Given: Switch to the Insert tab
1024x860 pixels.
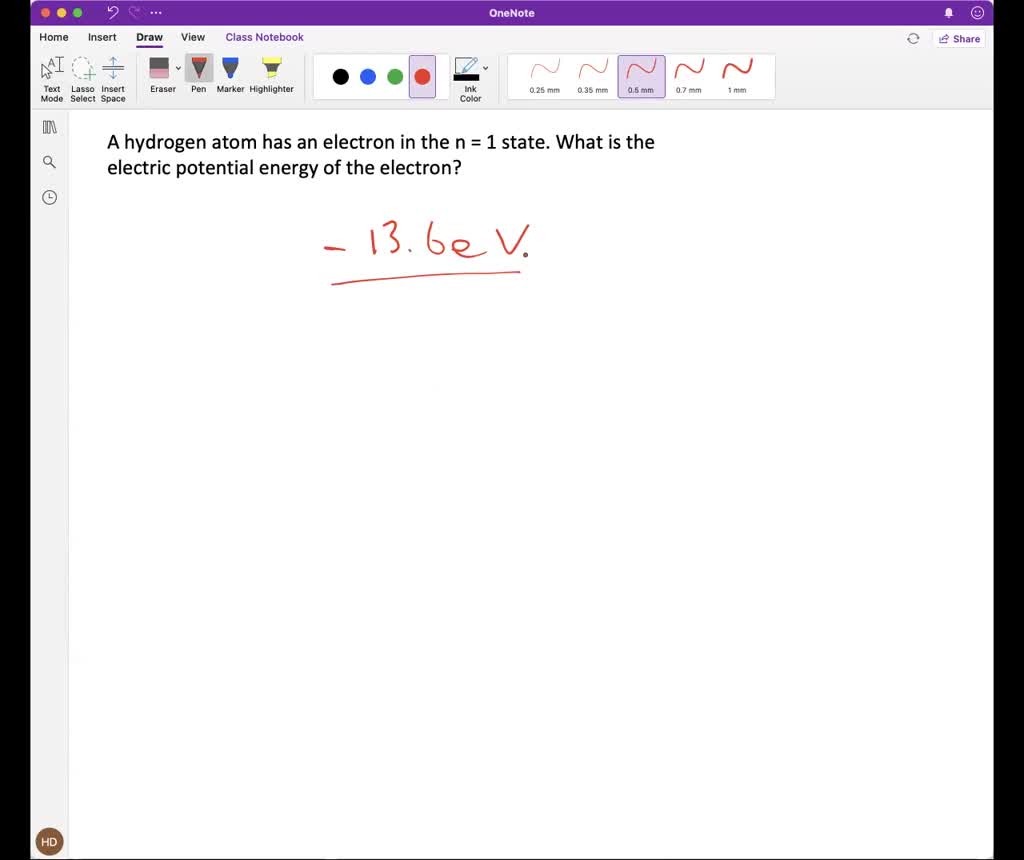Looking at the screenshot, I should point(102,37).
